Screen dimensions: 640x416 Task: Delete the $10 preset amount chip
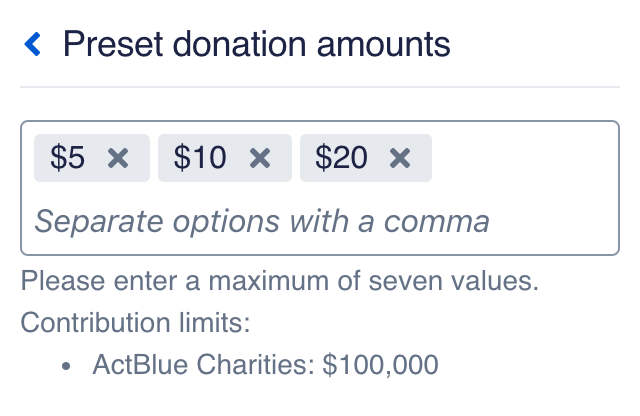point(260,158)
